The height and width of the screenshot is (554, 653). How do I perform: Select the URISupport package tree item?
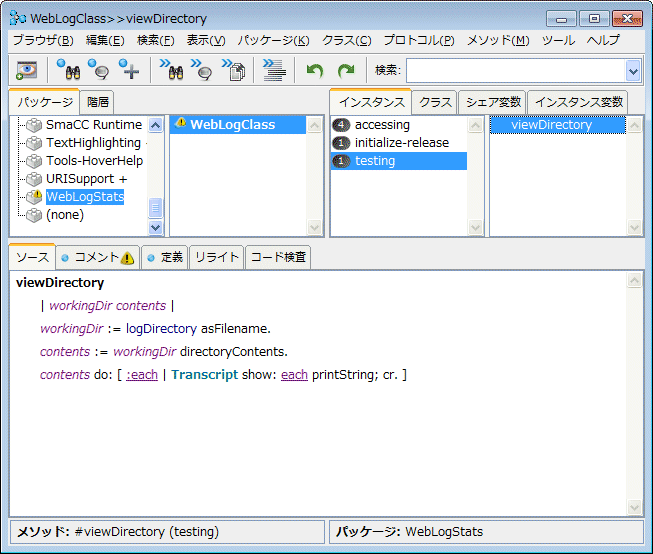click(86, 179)
